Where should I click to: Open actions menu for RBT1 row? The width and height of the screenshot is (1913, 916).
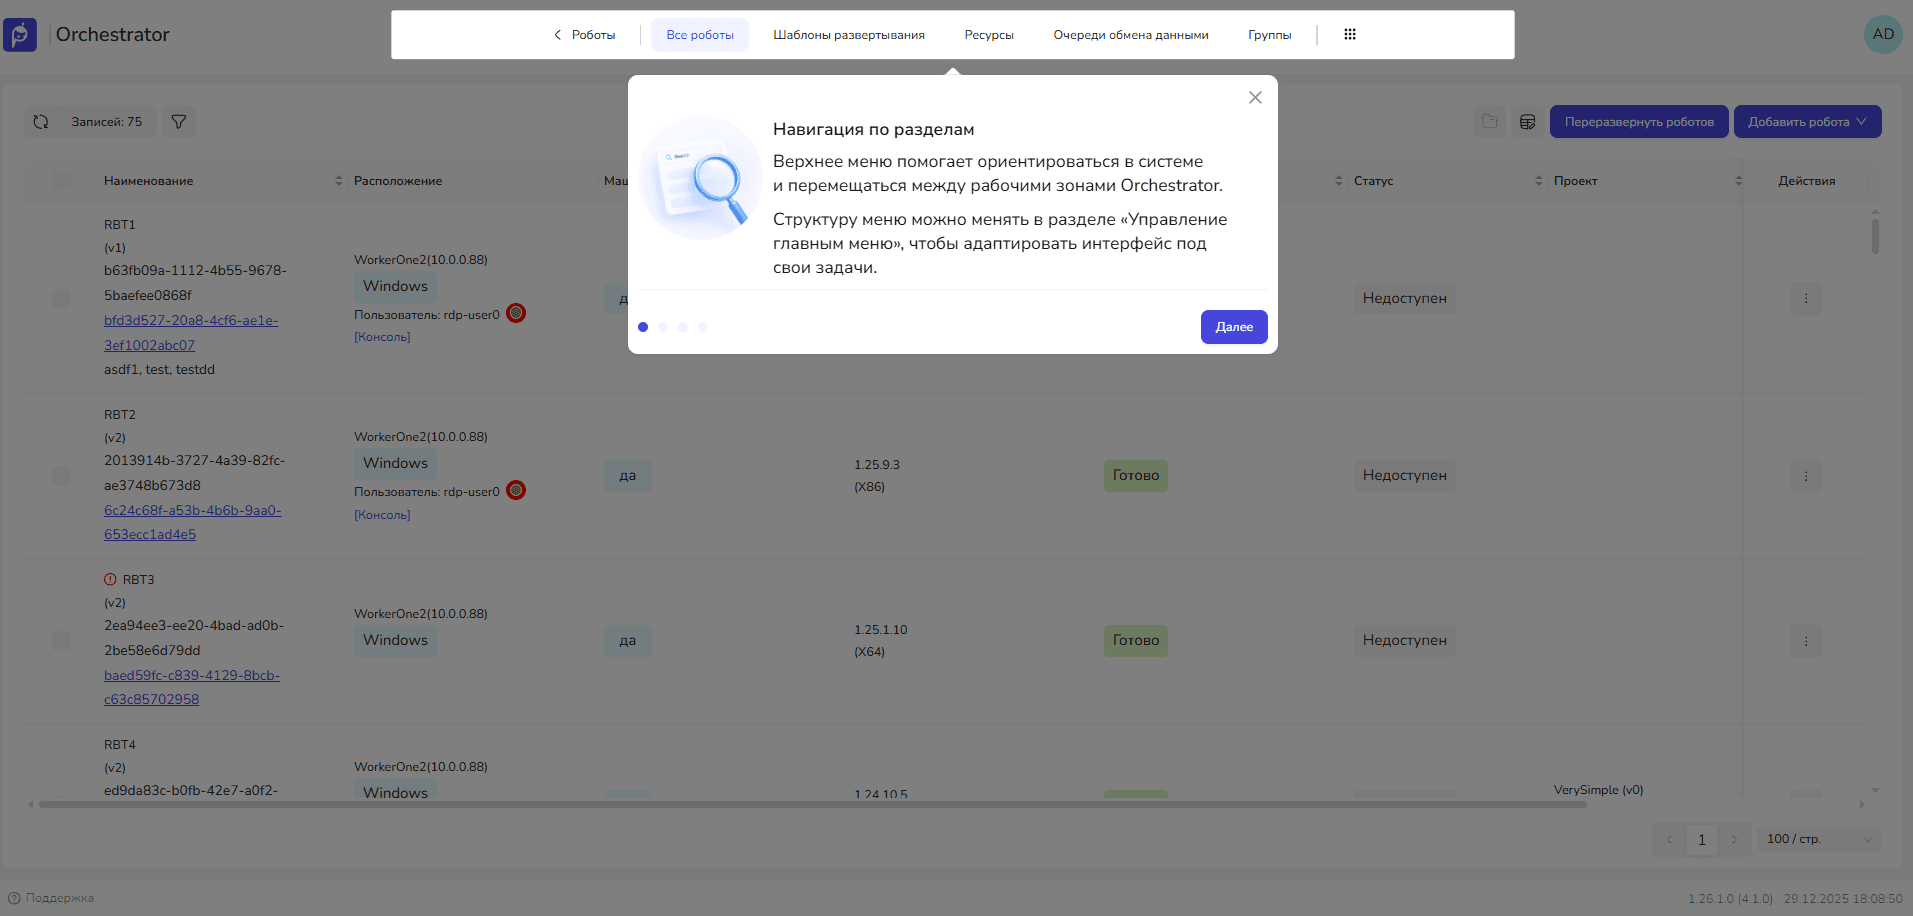[x=1805, y=298]
